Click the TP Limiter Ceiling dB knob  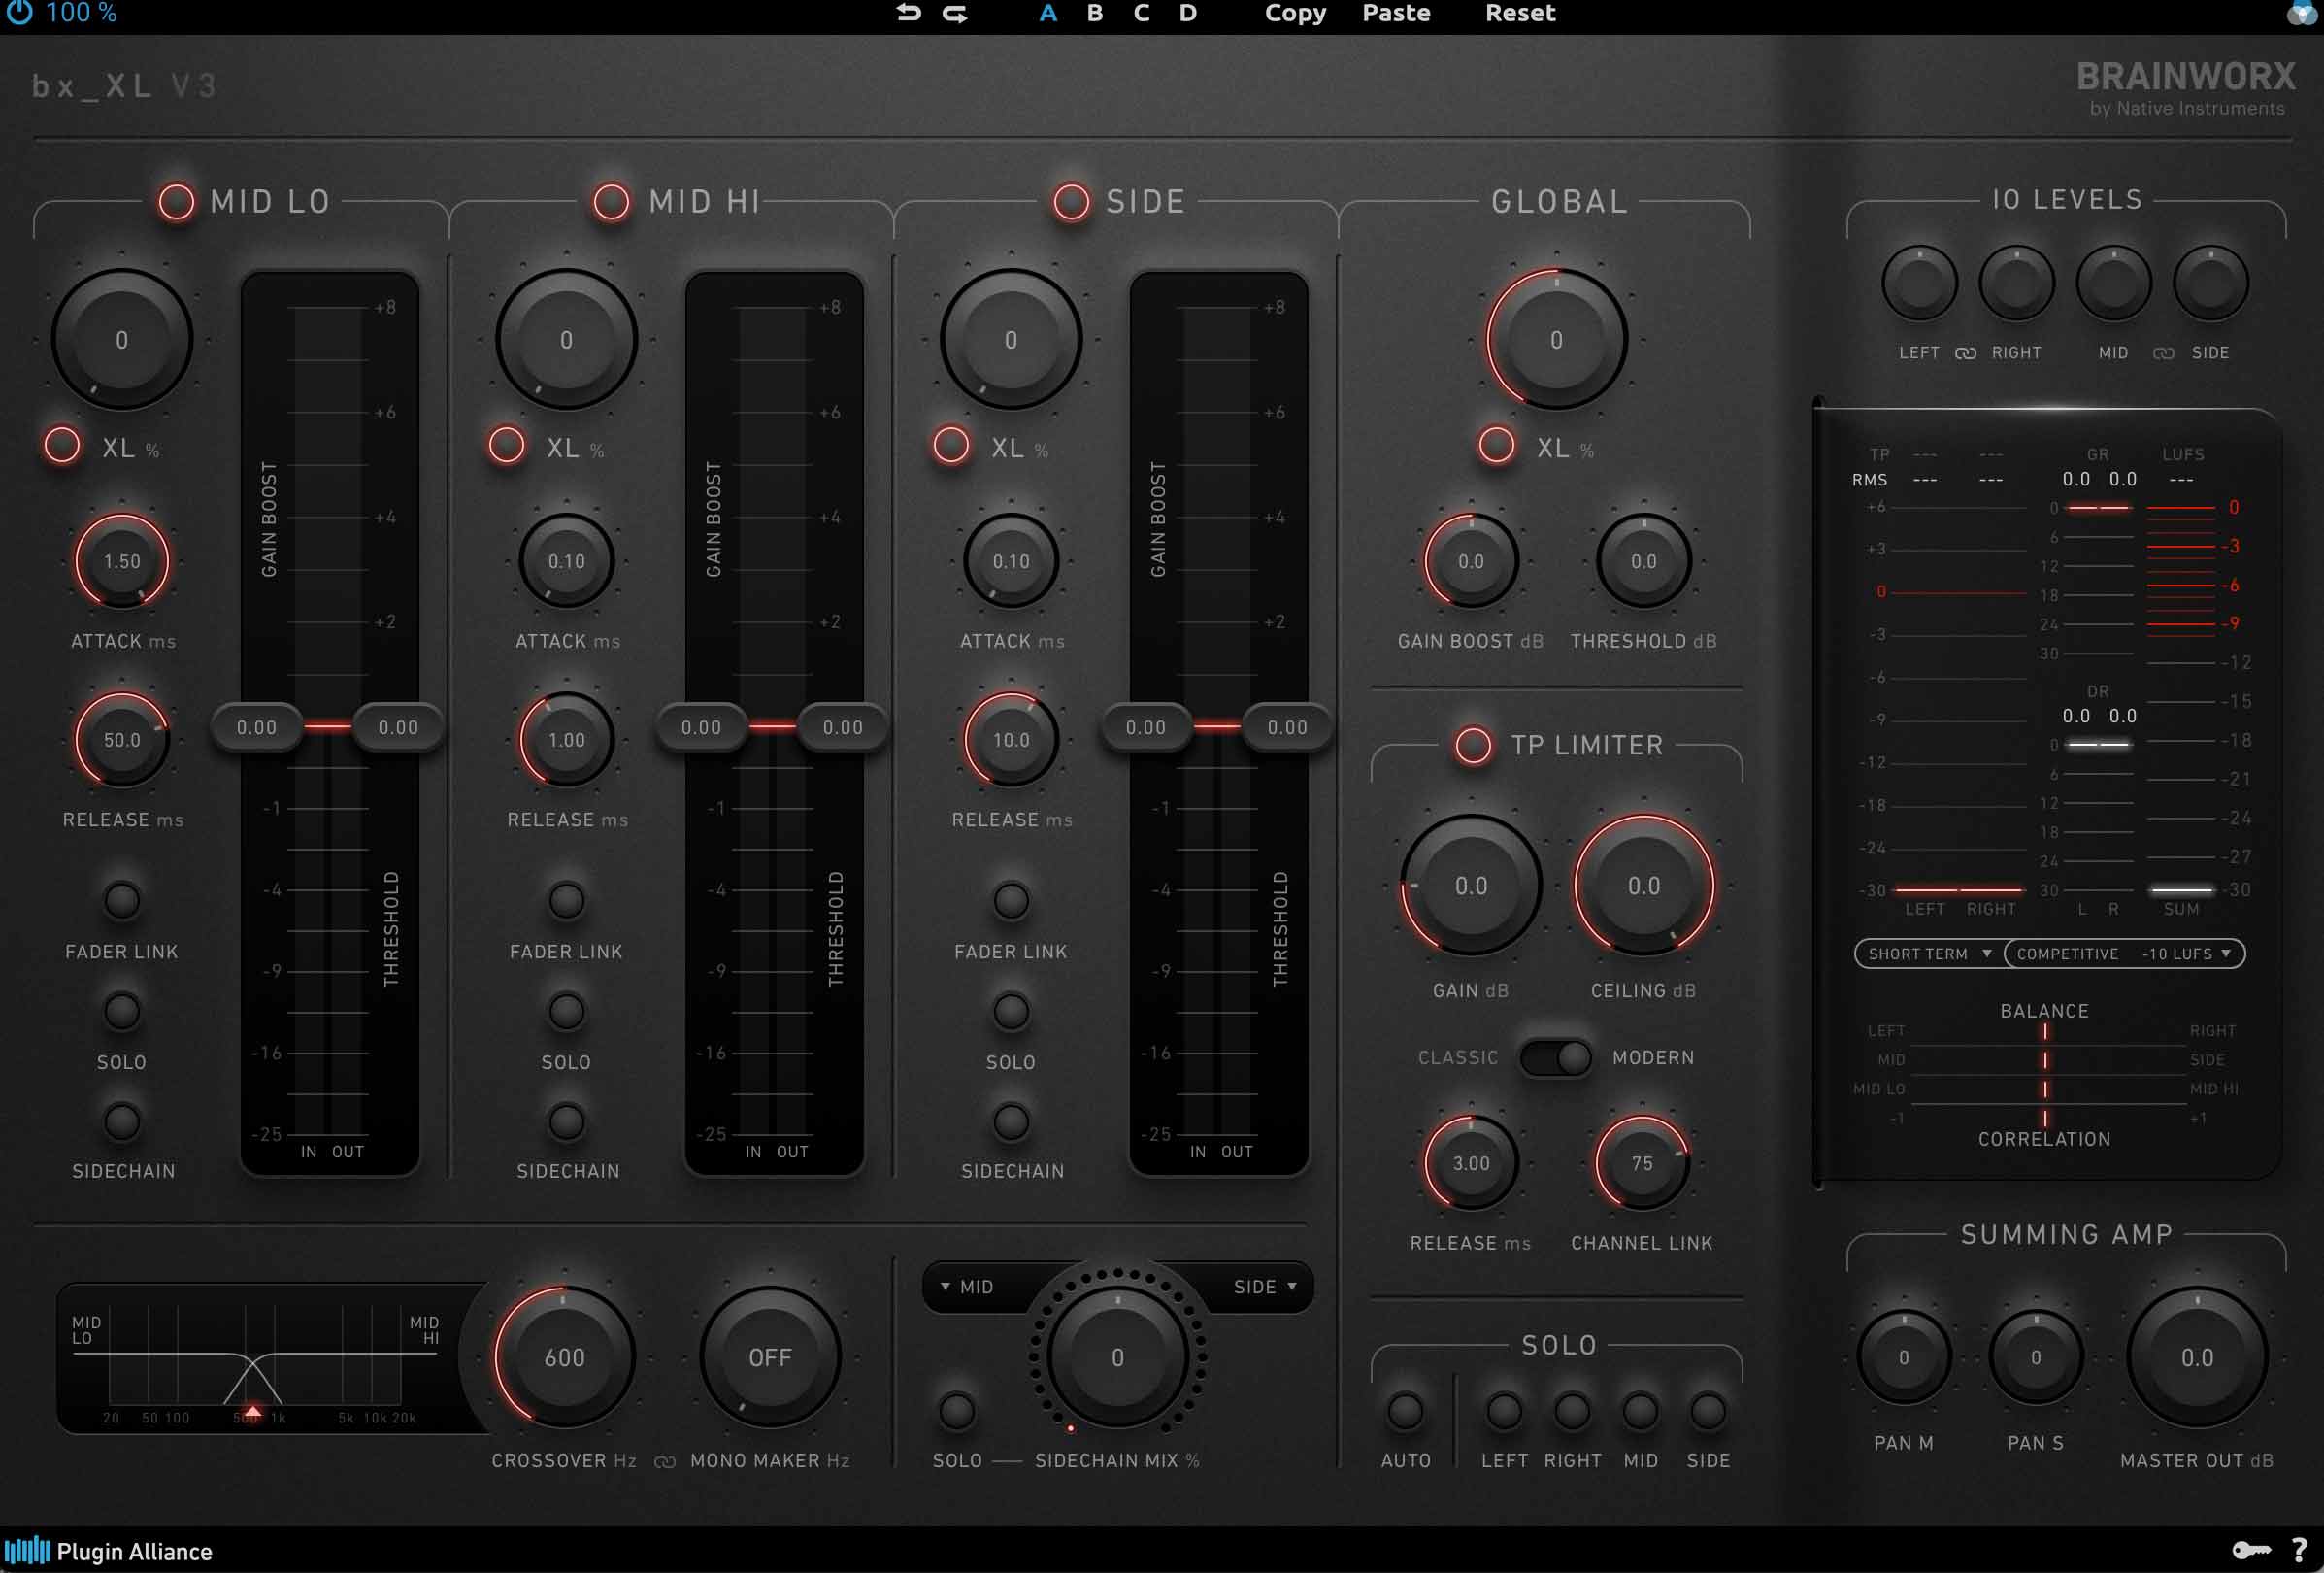(x=1643, y=885)
